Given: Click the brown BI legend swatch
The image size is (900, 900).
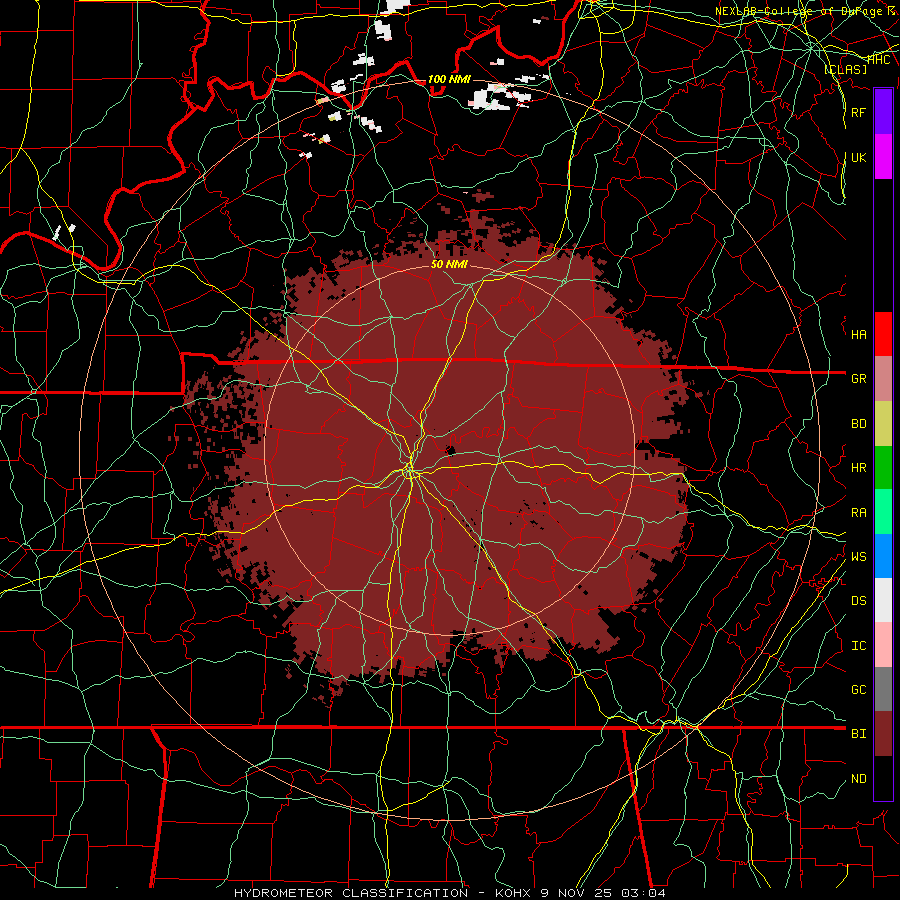Looking at the screenshot, I should pyautogui.click(x=883, y=734).
